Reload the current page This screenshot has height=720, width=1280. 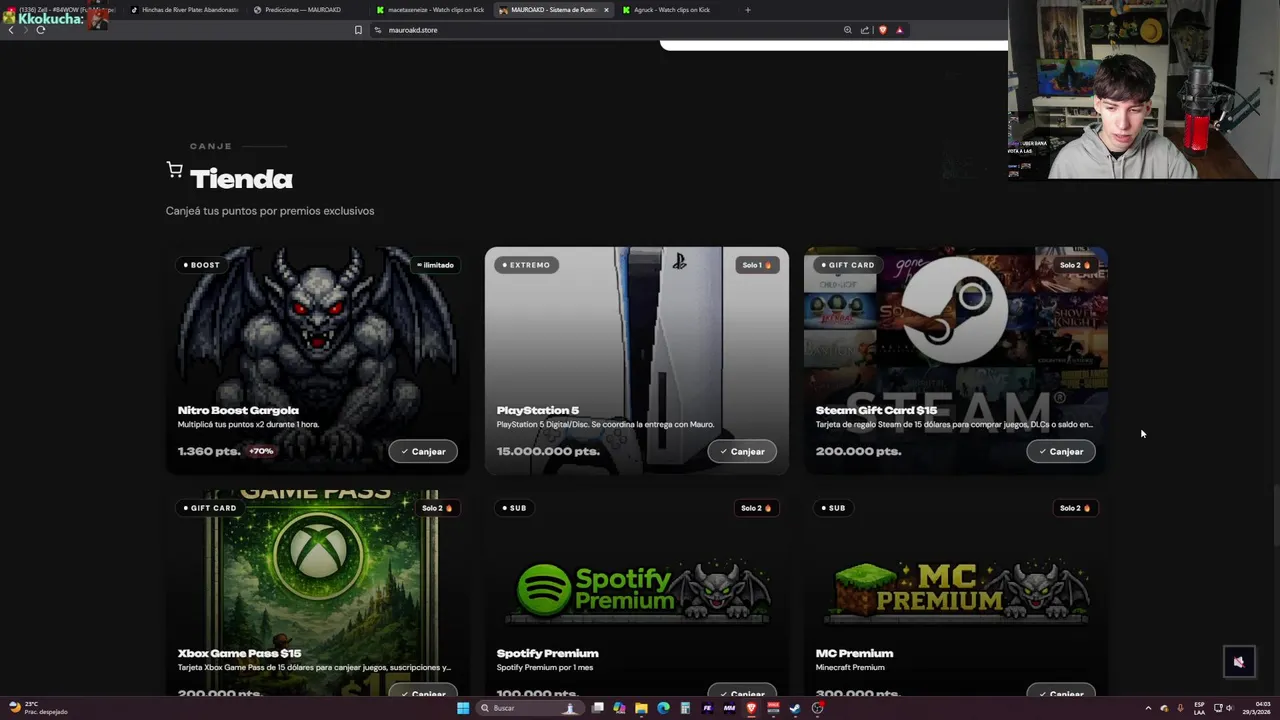[x=41, y=30]
